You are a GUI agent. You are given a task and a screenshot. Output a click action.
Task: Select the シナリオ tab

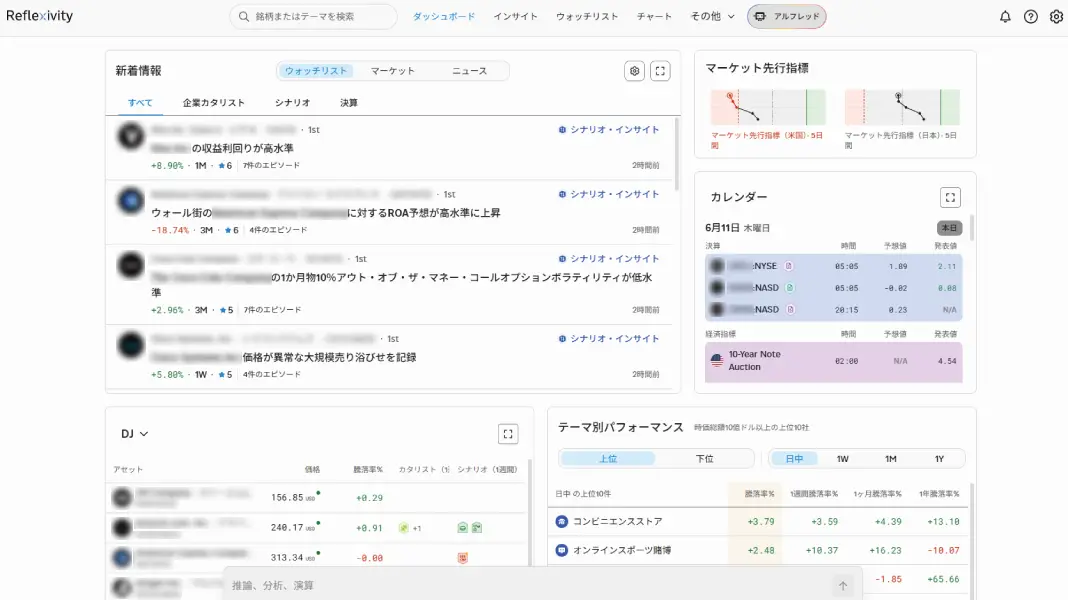292,103
